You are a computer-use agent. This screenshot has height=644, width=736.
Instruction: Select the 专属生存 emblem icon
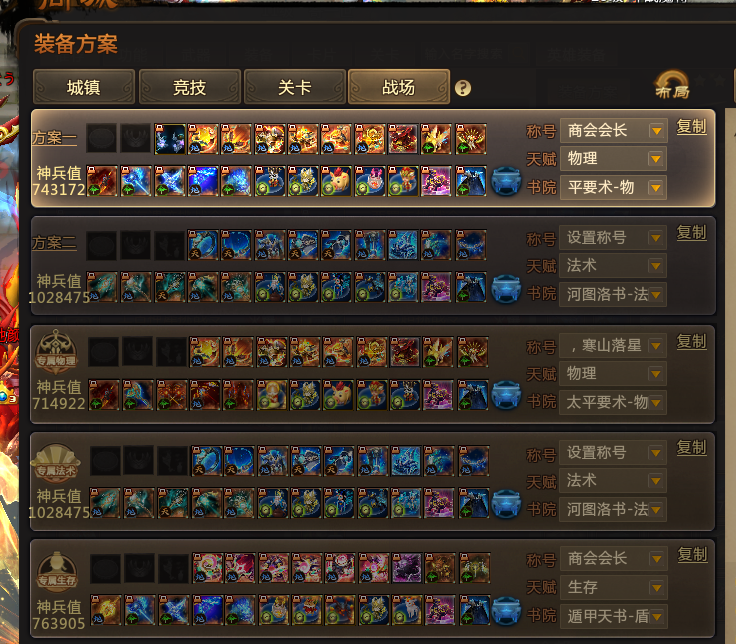57,573
